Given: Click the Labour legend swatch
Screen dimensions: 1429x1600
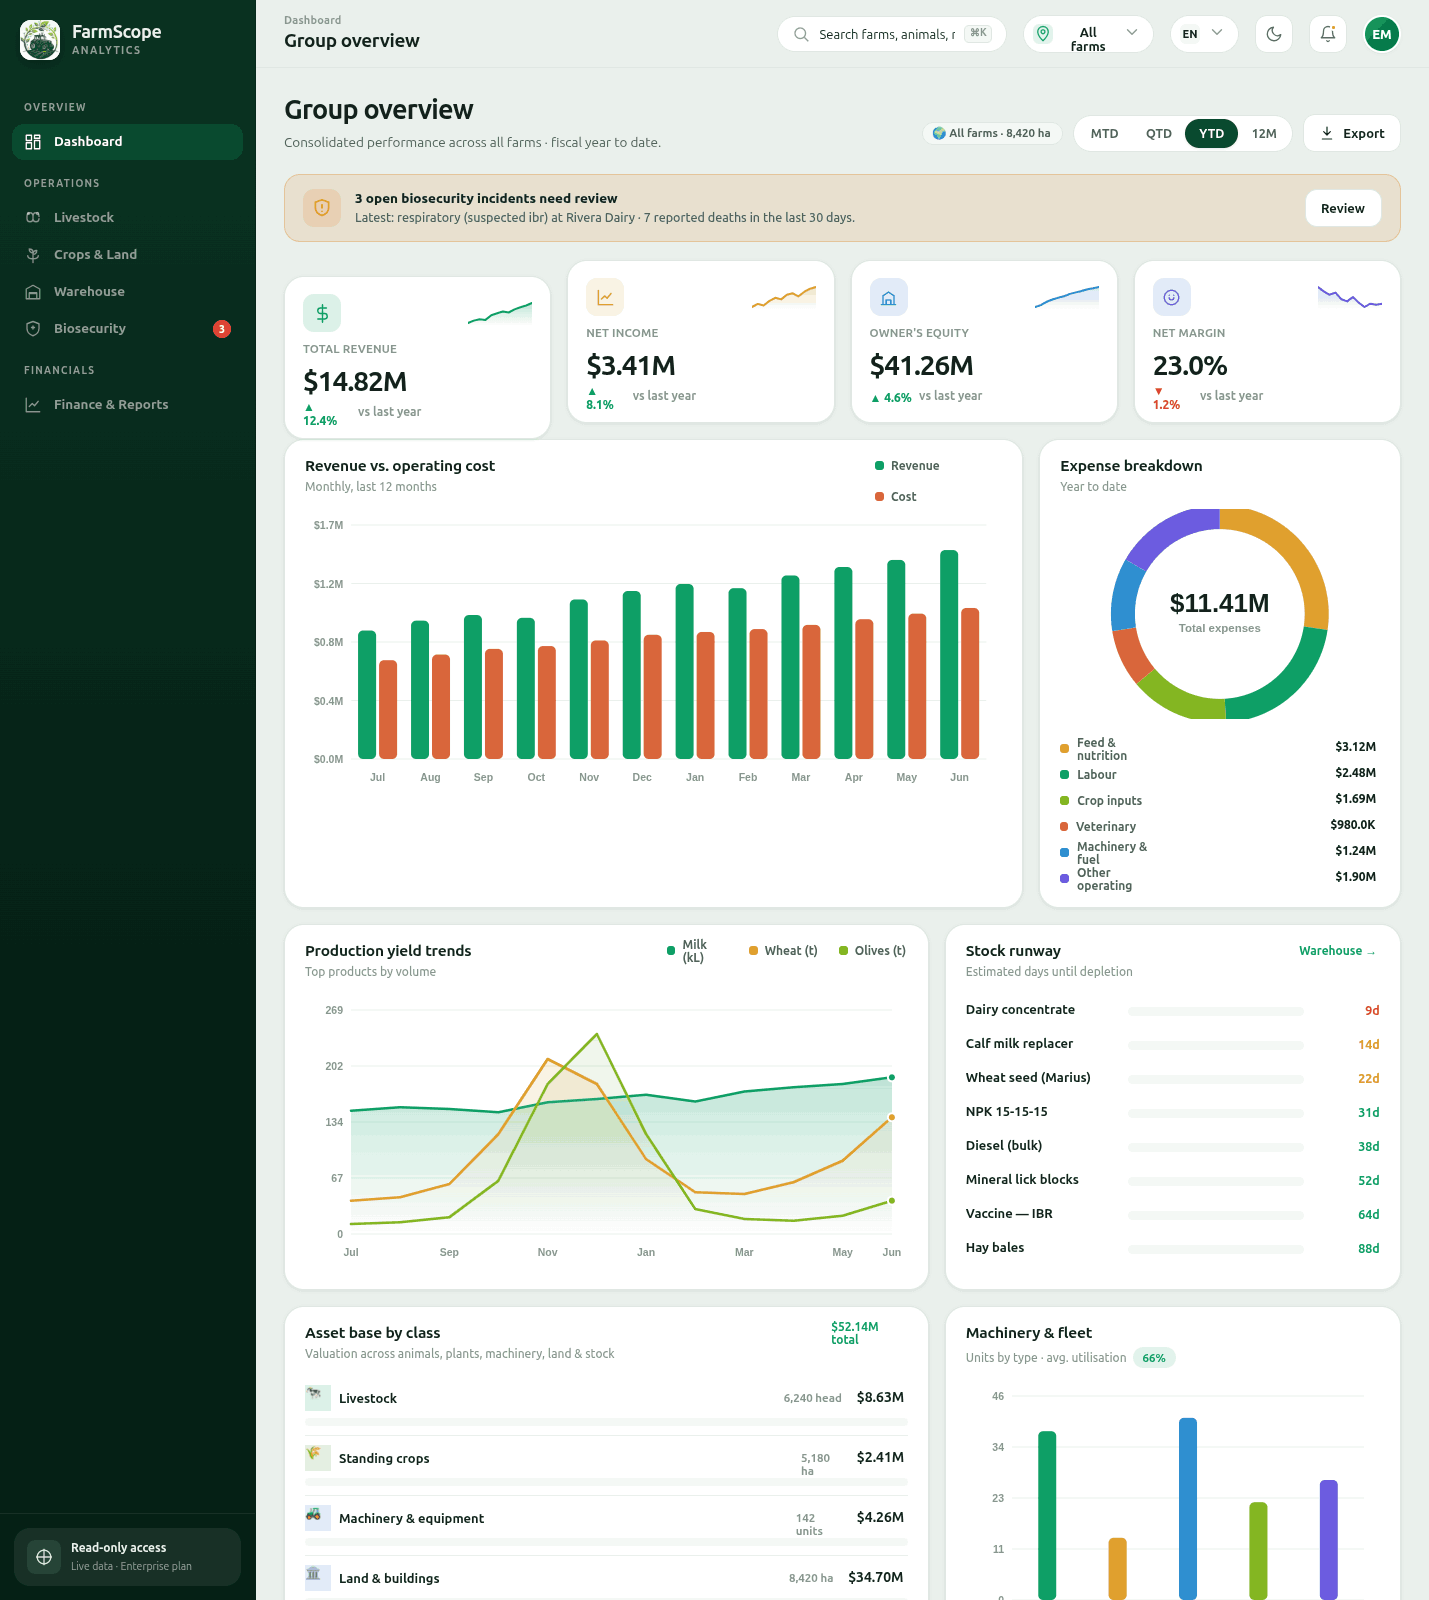Looking at the screenshot, I should tap(1064, 775).
